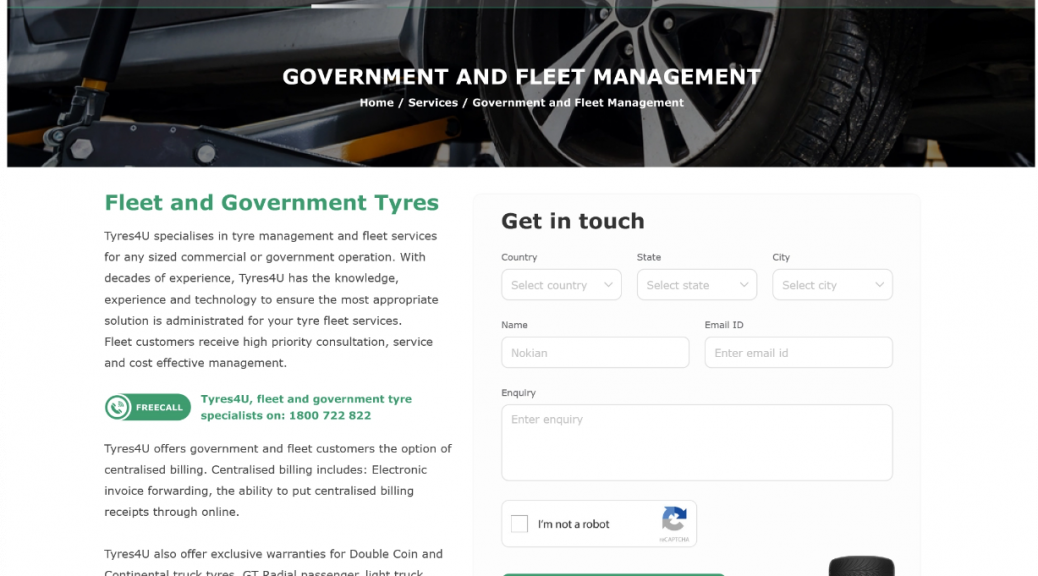Open the Services breadcrumb link
This screenshot has height=576, width=1038.
433,103
